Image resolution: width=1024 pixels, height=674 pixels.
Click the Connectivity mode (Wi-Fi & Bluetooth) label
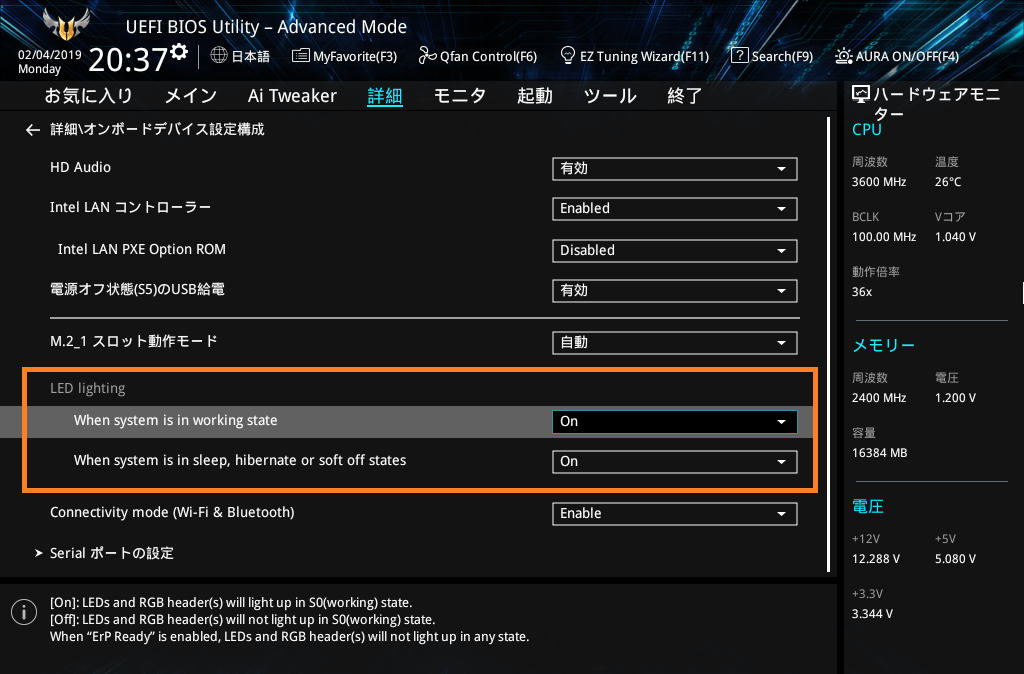(x=172, y=513)
